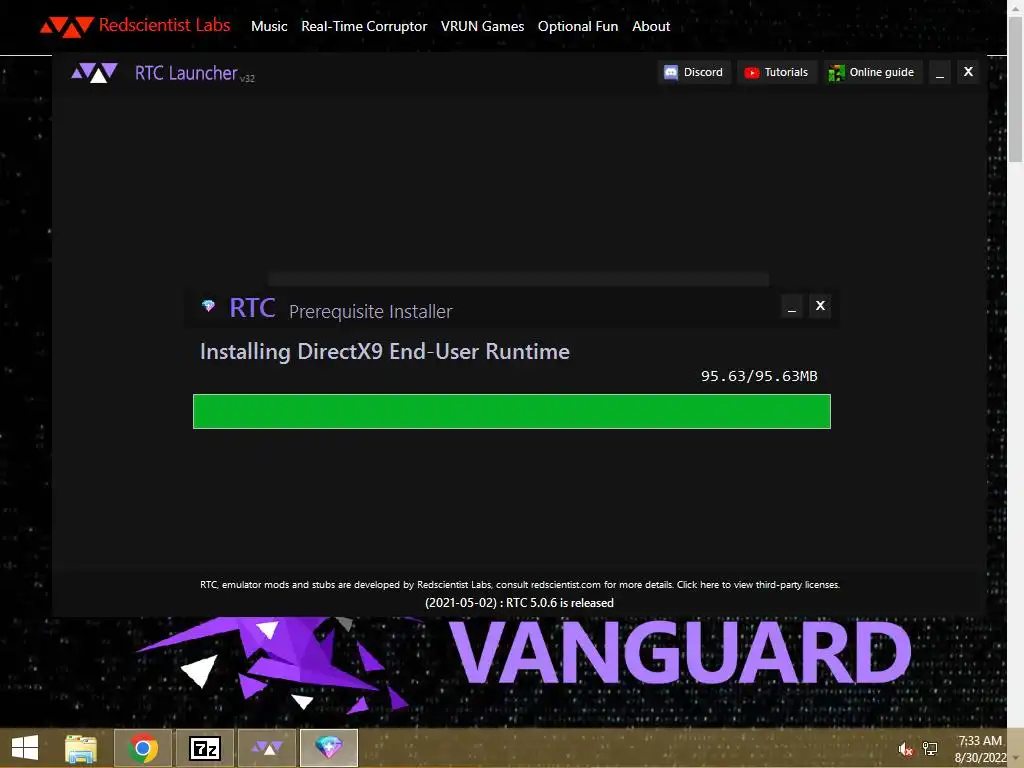This screenshot has width=1024, height=768.
Task: Open the Discord button
Action: pyautogui.click(x=694, y=72)
